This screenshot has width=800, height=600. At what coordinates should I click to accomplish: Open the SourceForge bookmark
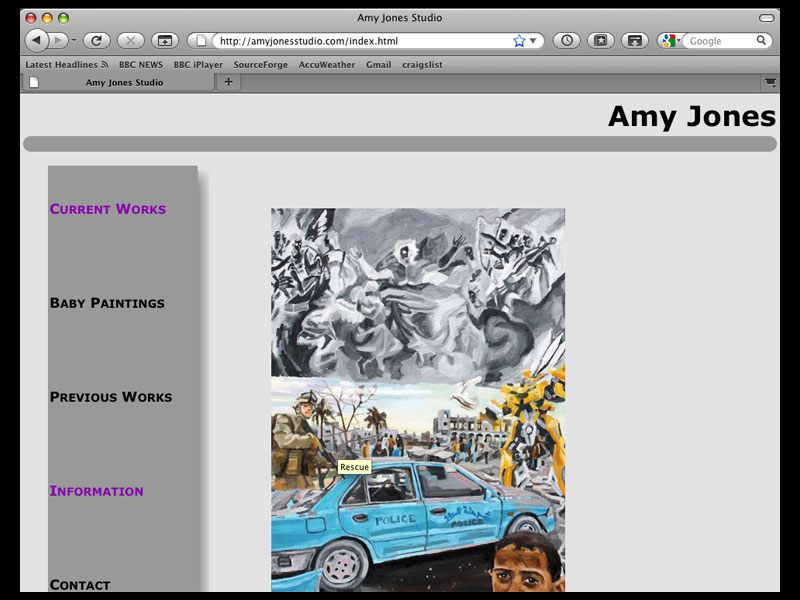[261, 65]
